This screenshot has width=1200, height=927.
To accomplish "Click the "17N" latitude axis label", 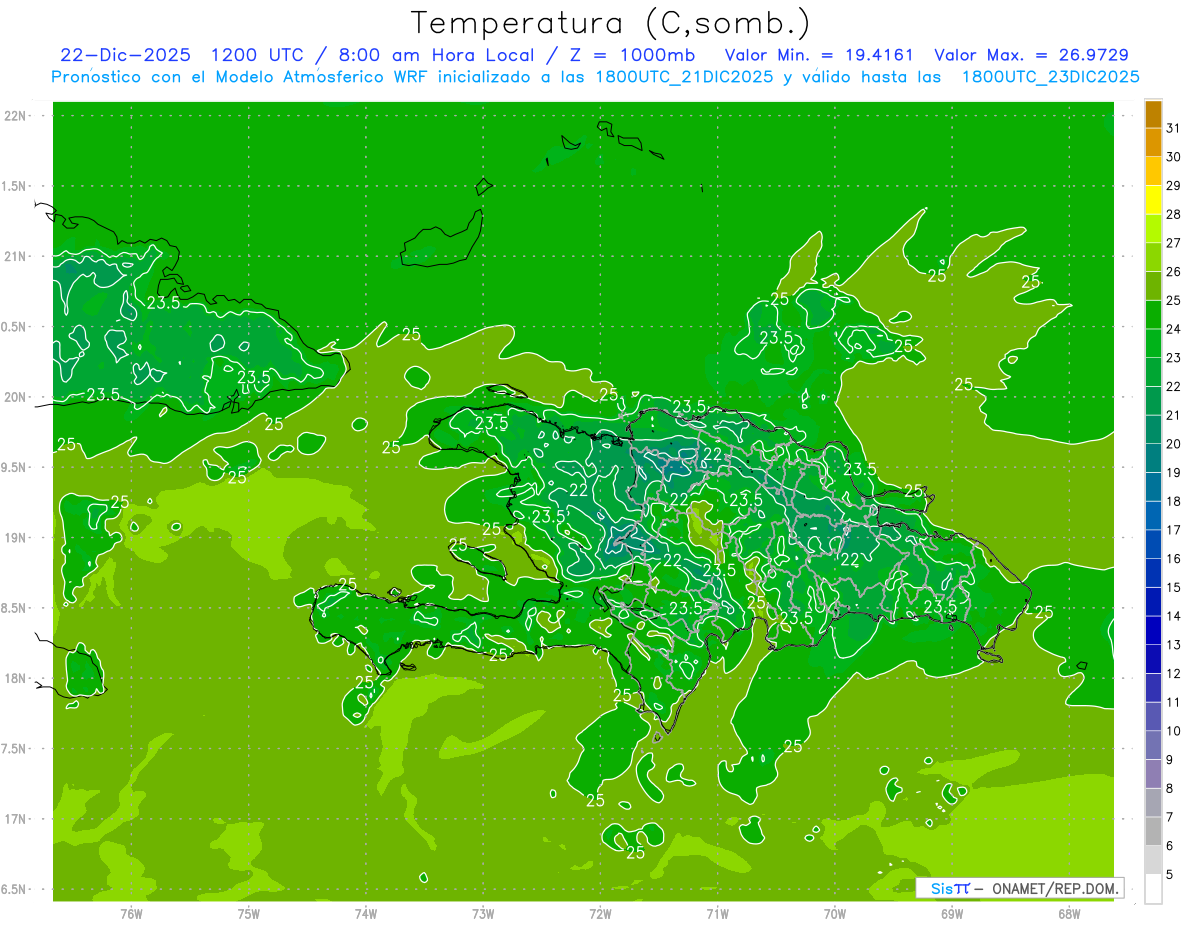I will (x=16, y=819).
